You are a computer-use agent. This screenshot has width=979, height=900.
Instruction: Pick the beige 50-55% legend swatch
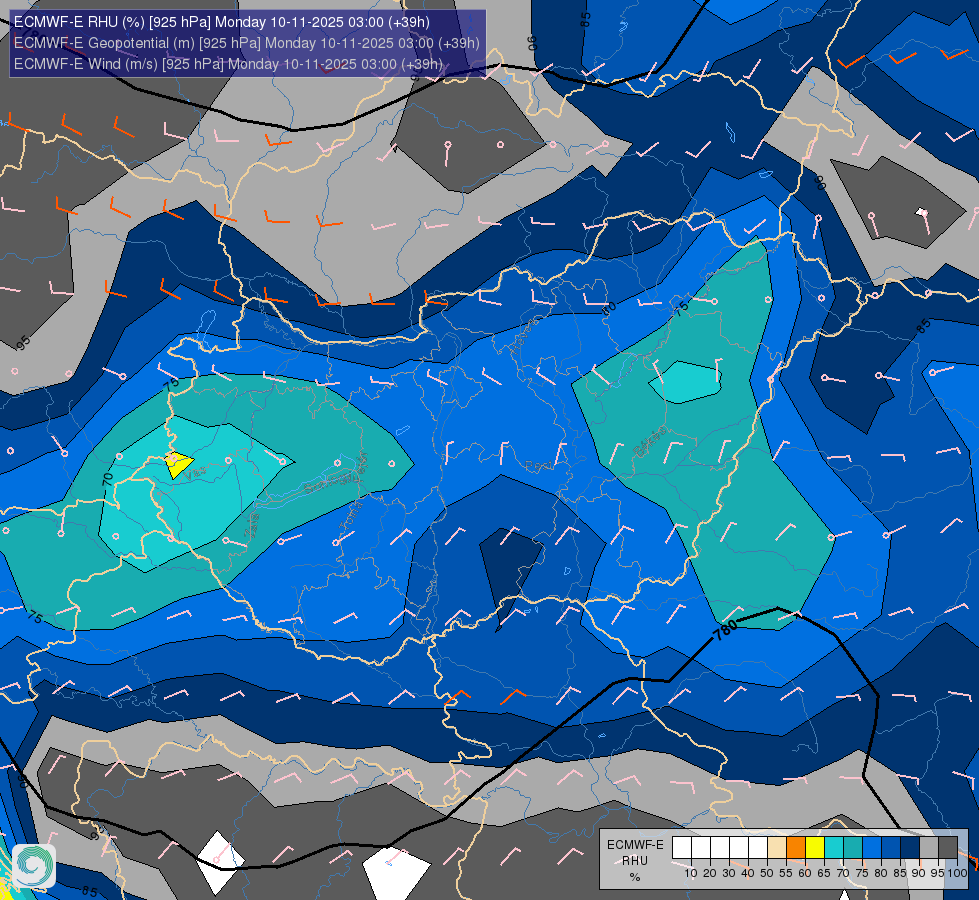(777, 848)
